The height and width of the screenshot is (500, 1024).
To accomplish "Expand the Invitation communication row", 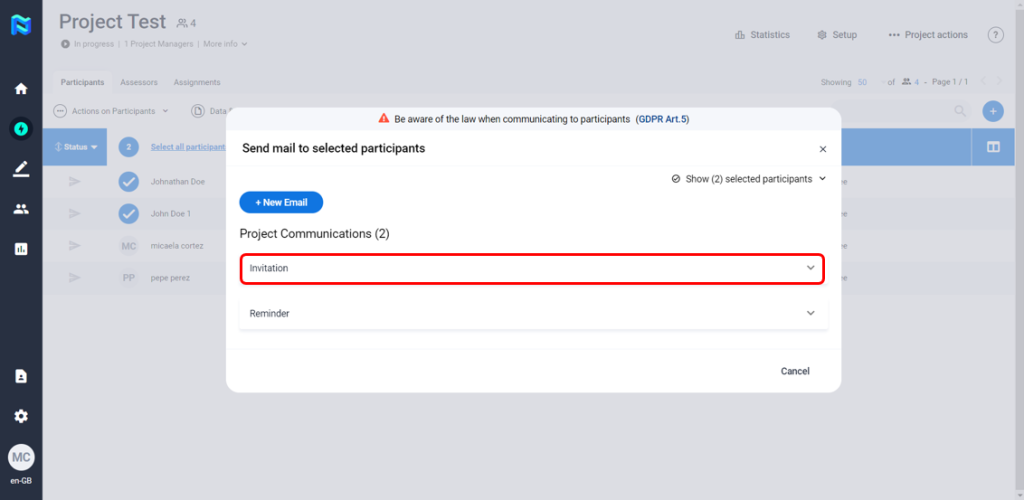I will tap(532, 268).
